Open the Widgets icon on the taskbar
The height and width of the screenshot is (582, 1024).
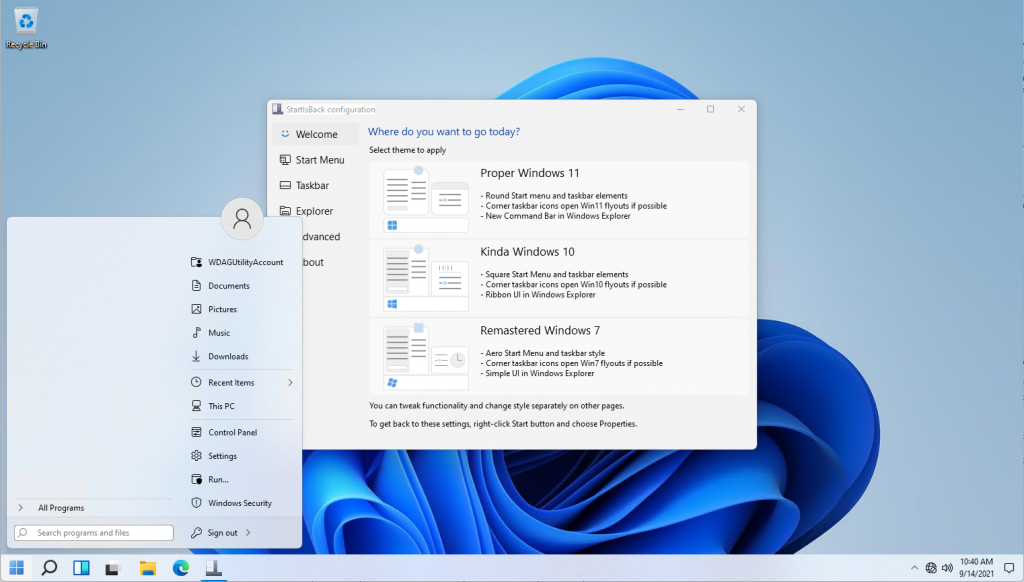coord(82,568)
